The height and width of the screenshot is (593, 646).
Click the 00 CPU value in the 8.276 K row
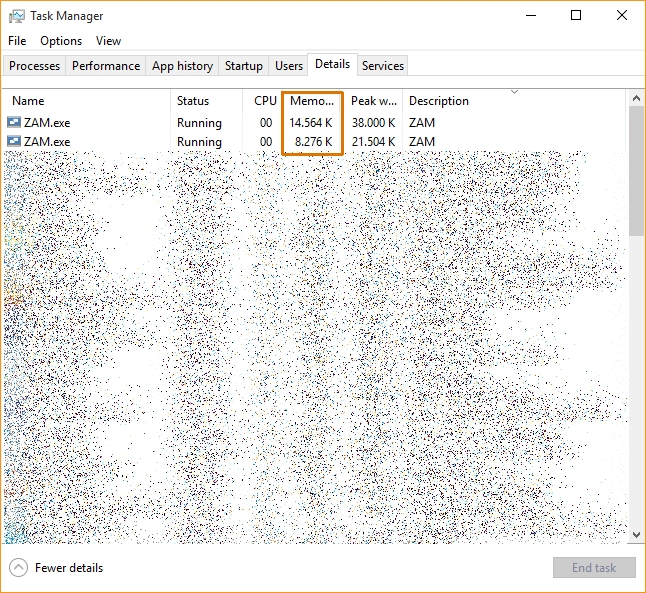[x=266, y=141]
